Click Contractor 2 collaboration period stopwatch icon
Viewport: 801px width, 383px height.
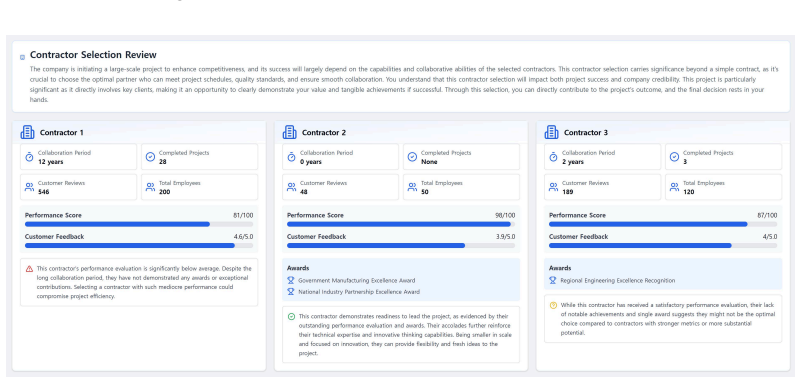291,157
